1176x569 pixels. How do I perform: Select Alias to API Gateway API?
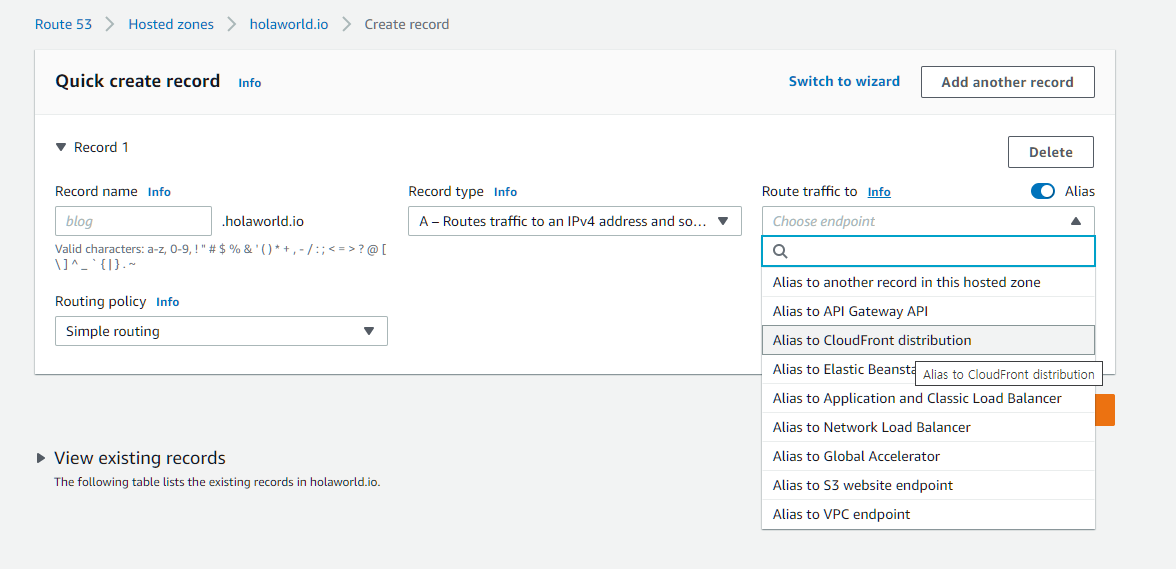tap(928, 311)
